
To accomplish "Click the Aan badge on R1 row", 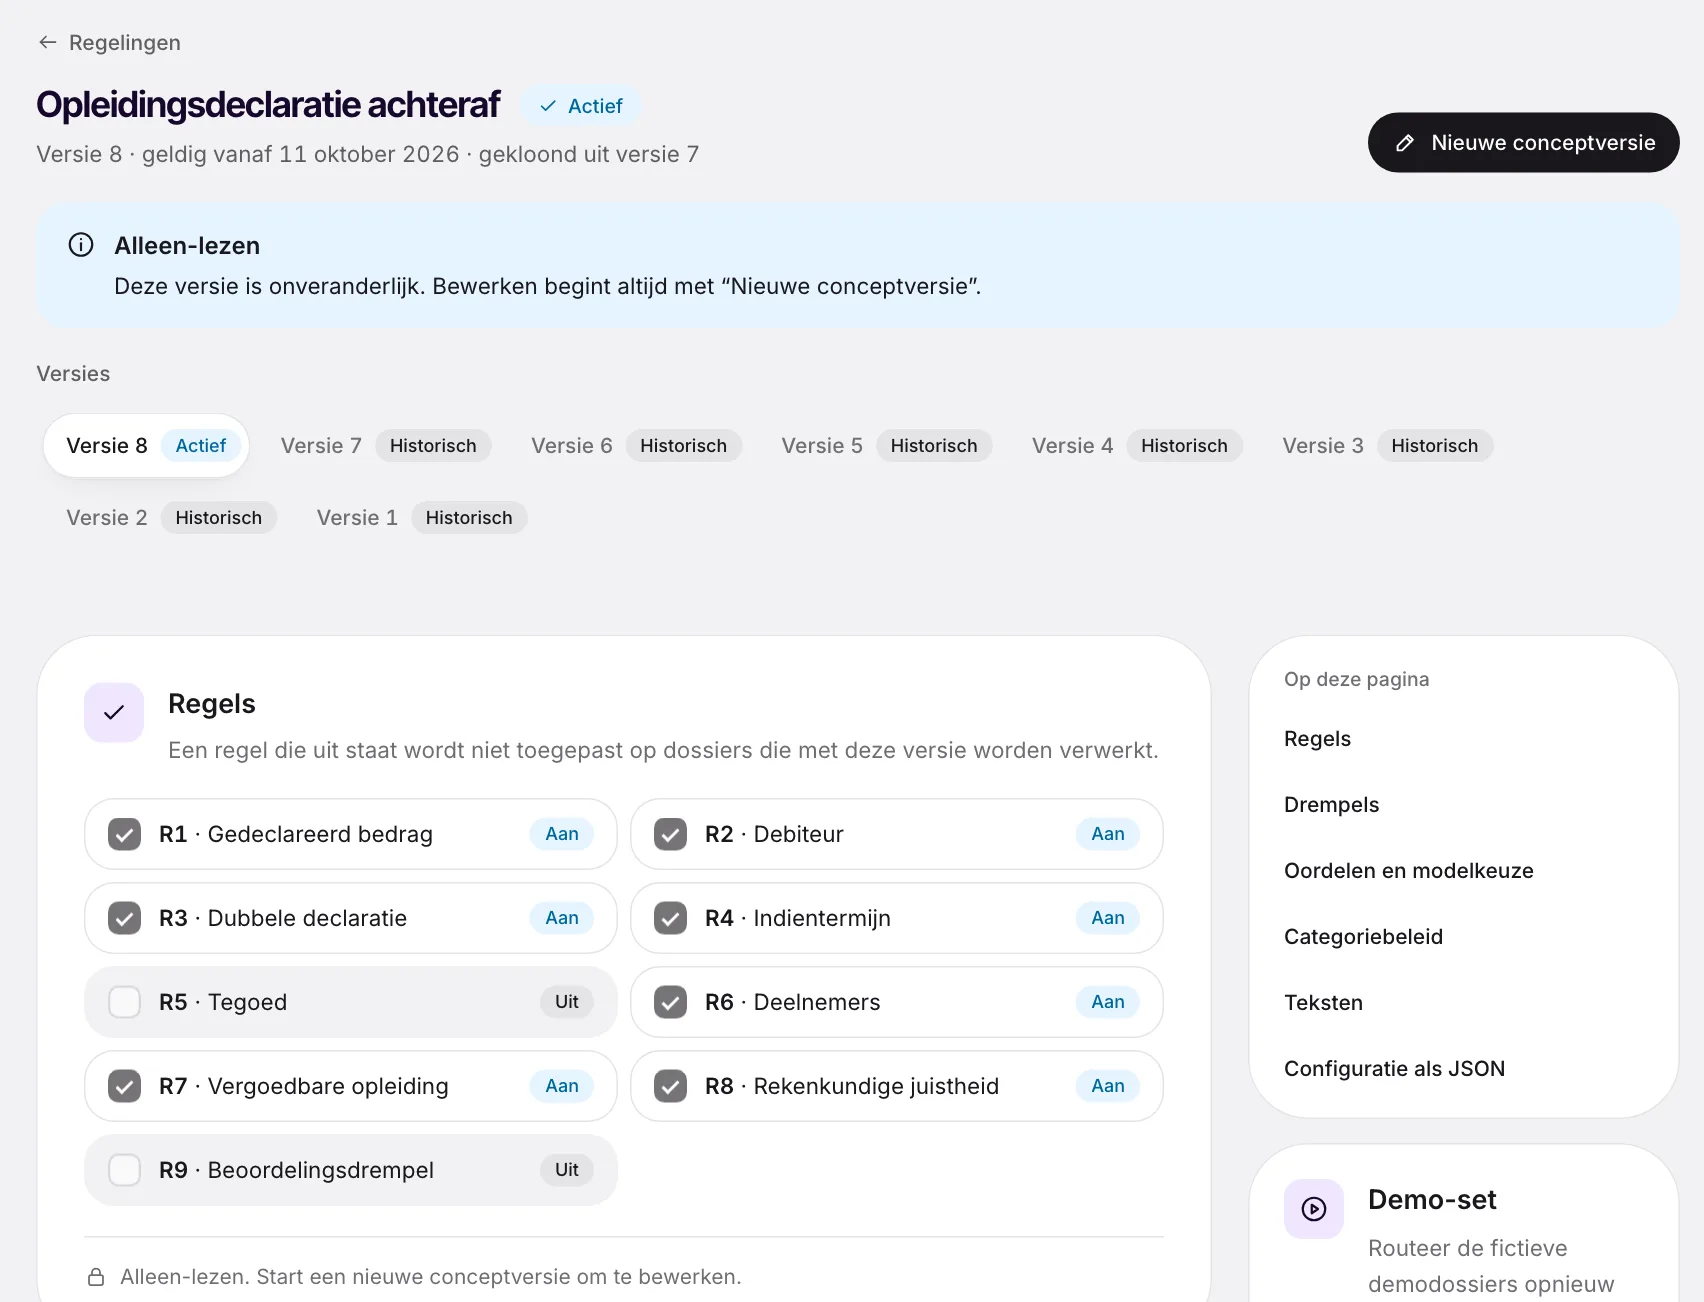I will click(562, 834).
